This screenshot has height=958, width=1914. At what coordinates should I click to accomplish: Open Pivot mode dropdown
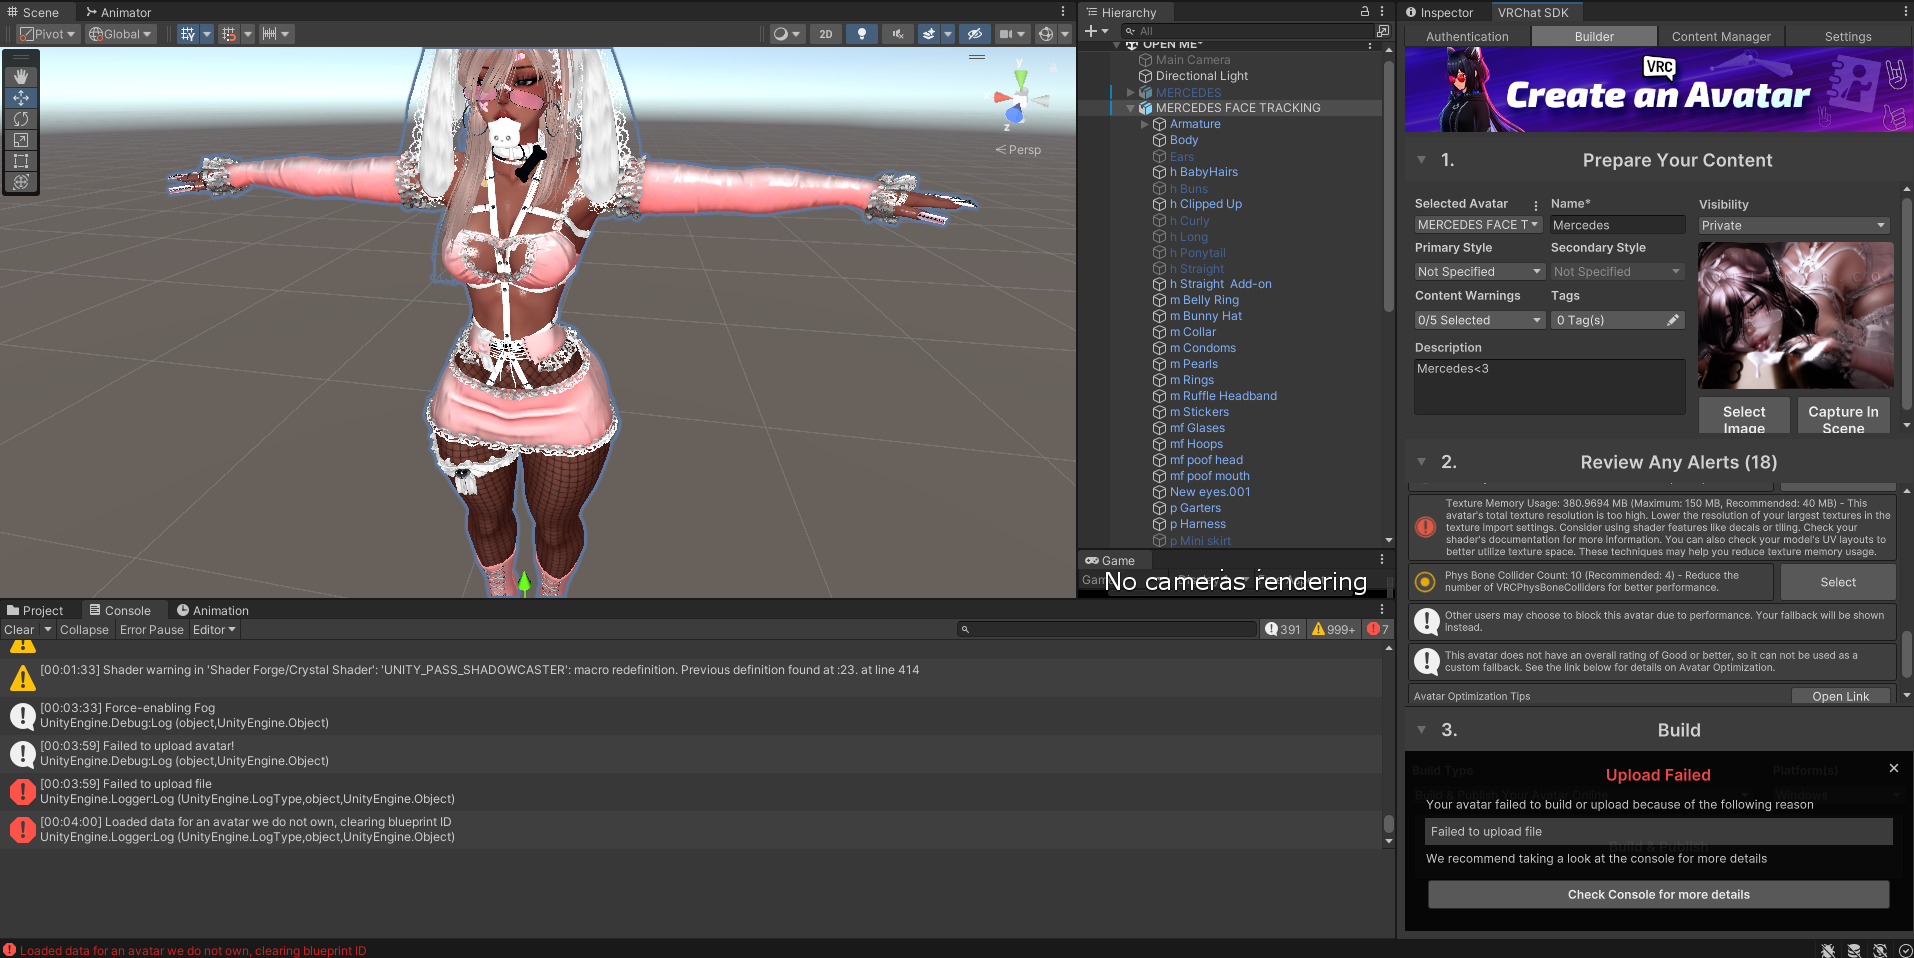click(x=47, y=34)
